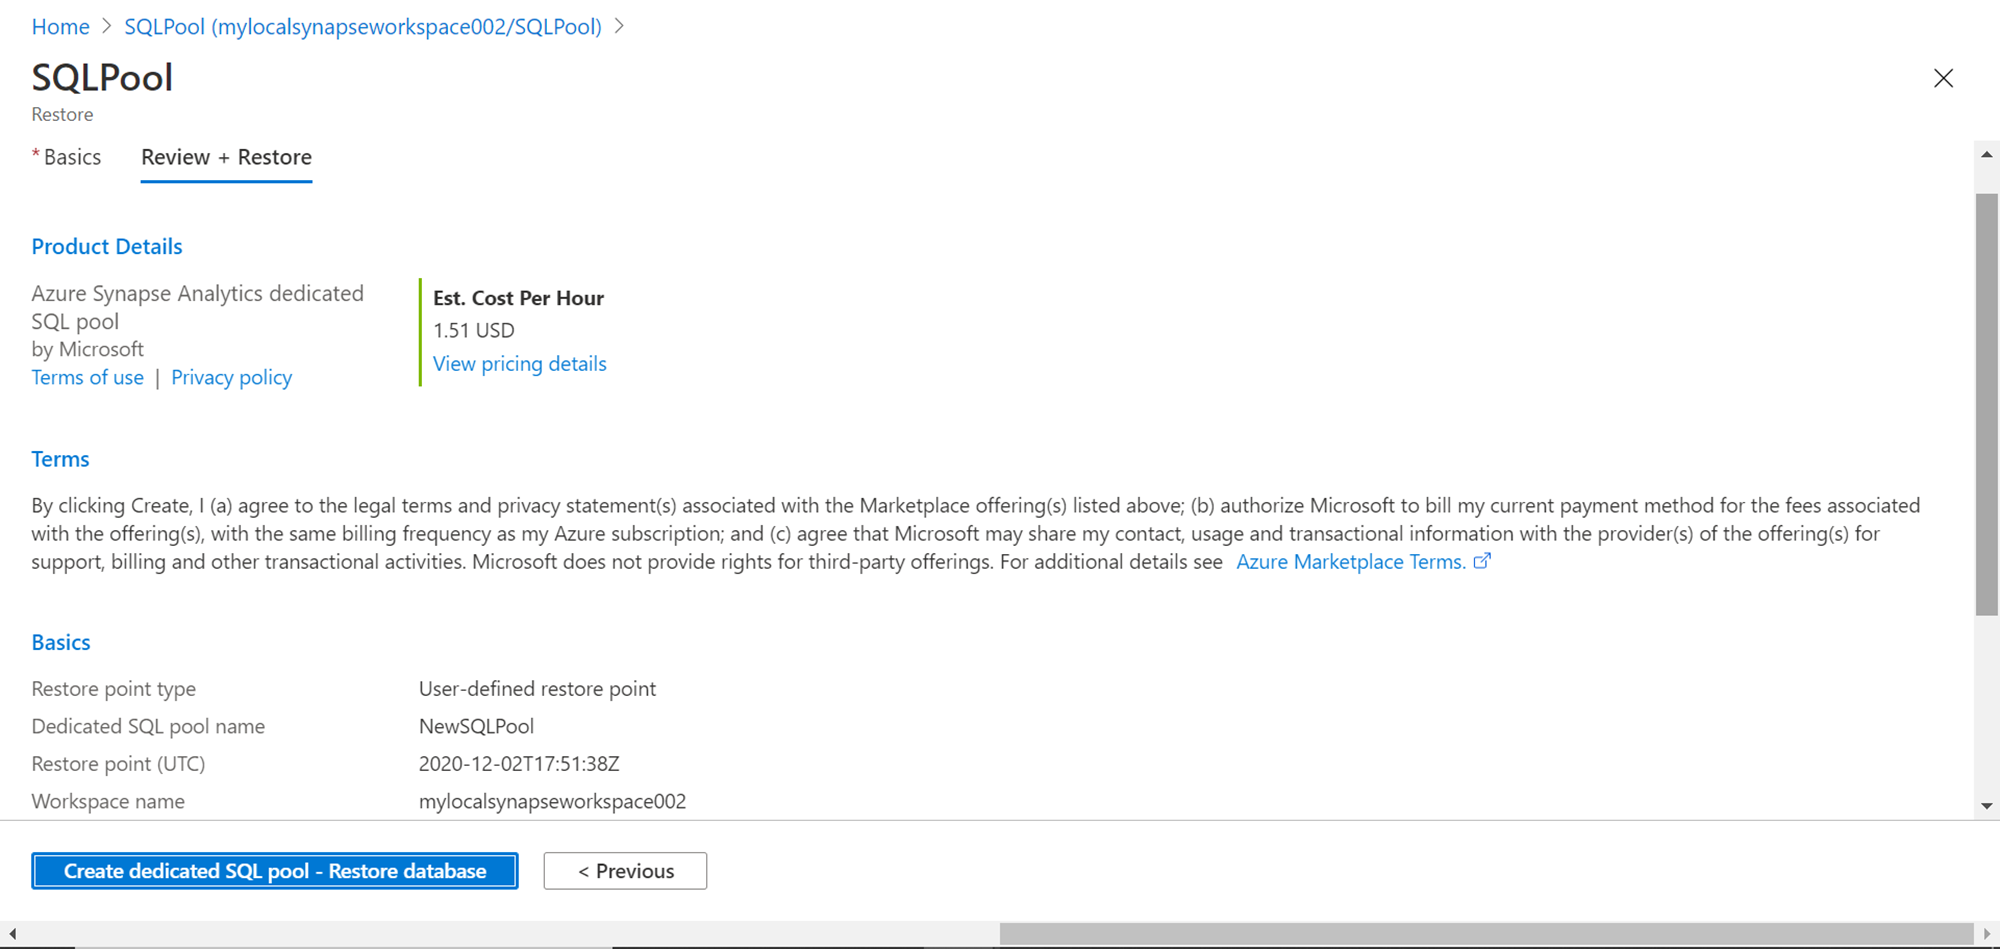Click the vertical scrollbar up arrow

[x=1986, y=155]
